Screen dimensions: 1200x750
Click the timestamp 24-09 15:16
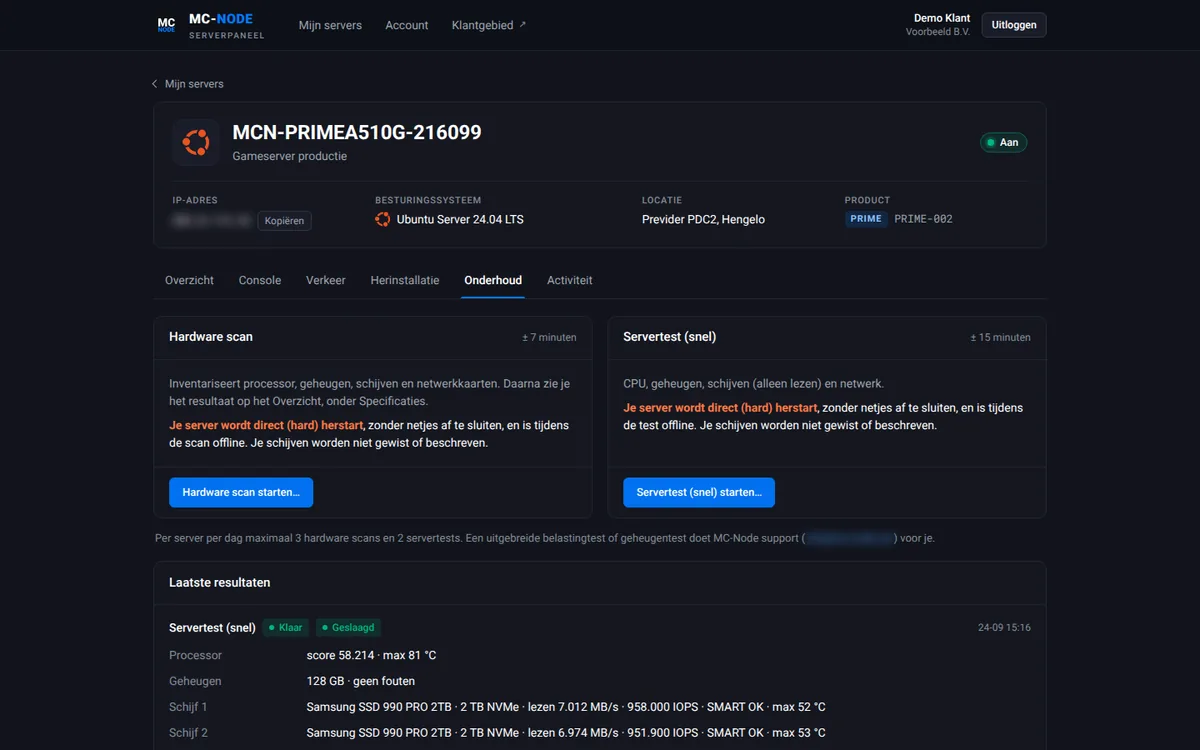pyautogui.click(x=1004, y=628)
